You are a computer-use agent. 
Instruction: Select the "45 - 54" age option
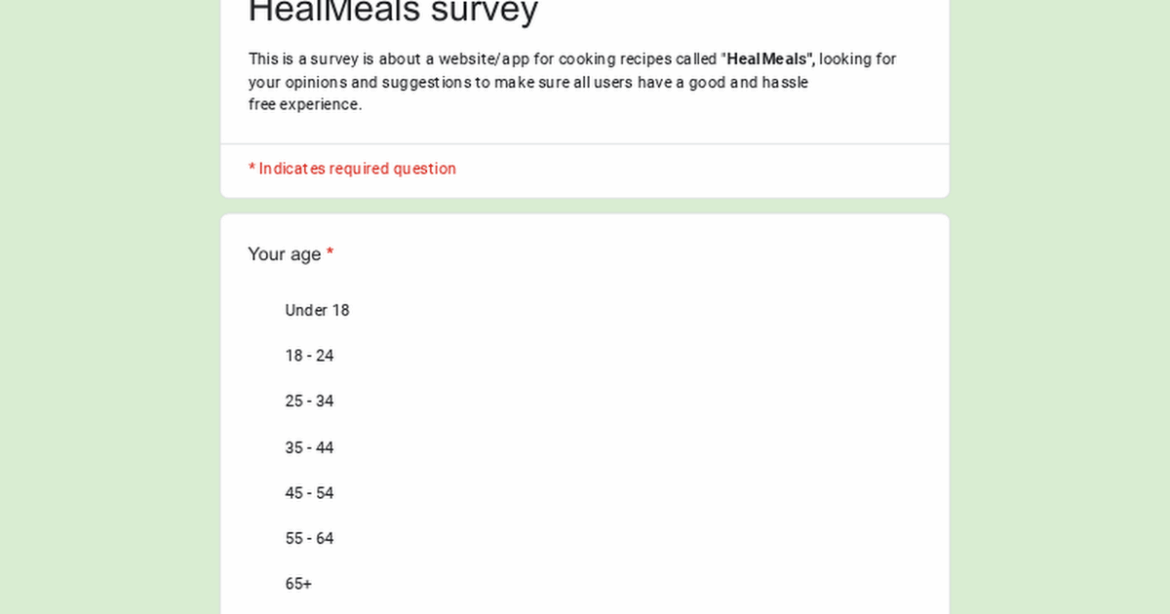point(310,493)
